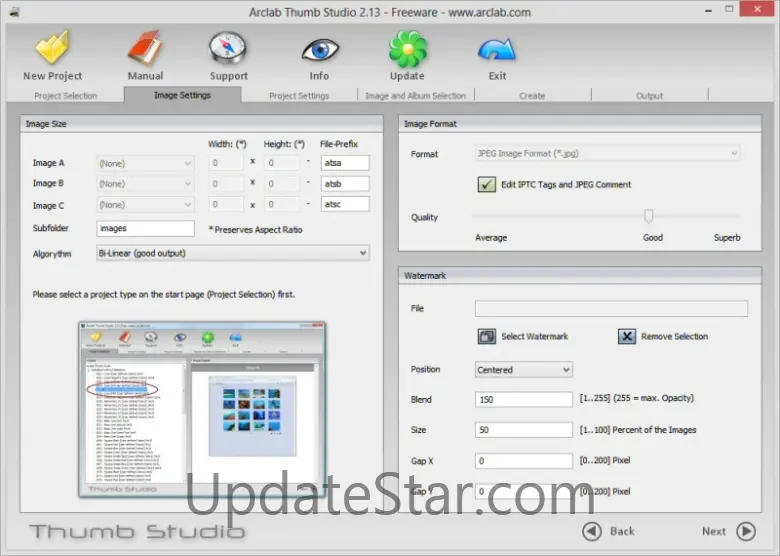Click the Blend value field
Viewport: 780px width, 556px height.
[x=524, y=399]
